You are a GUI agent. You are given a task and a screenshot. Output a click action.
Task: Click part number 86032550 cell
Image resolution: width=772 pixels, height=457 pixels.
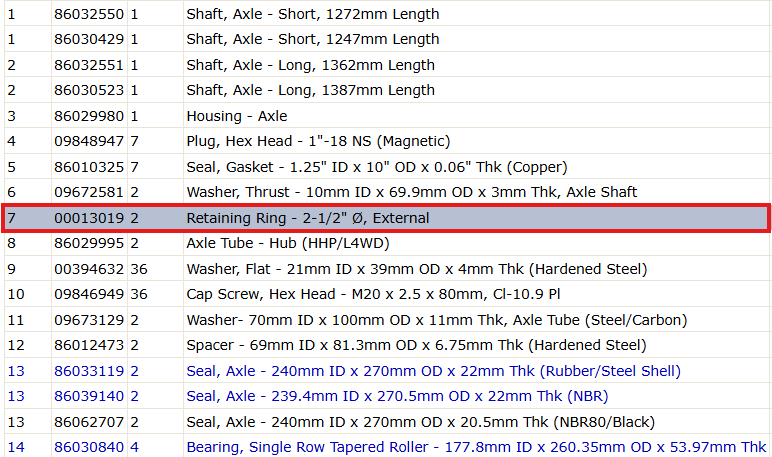pos(89,14)
